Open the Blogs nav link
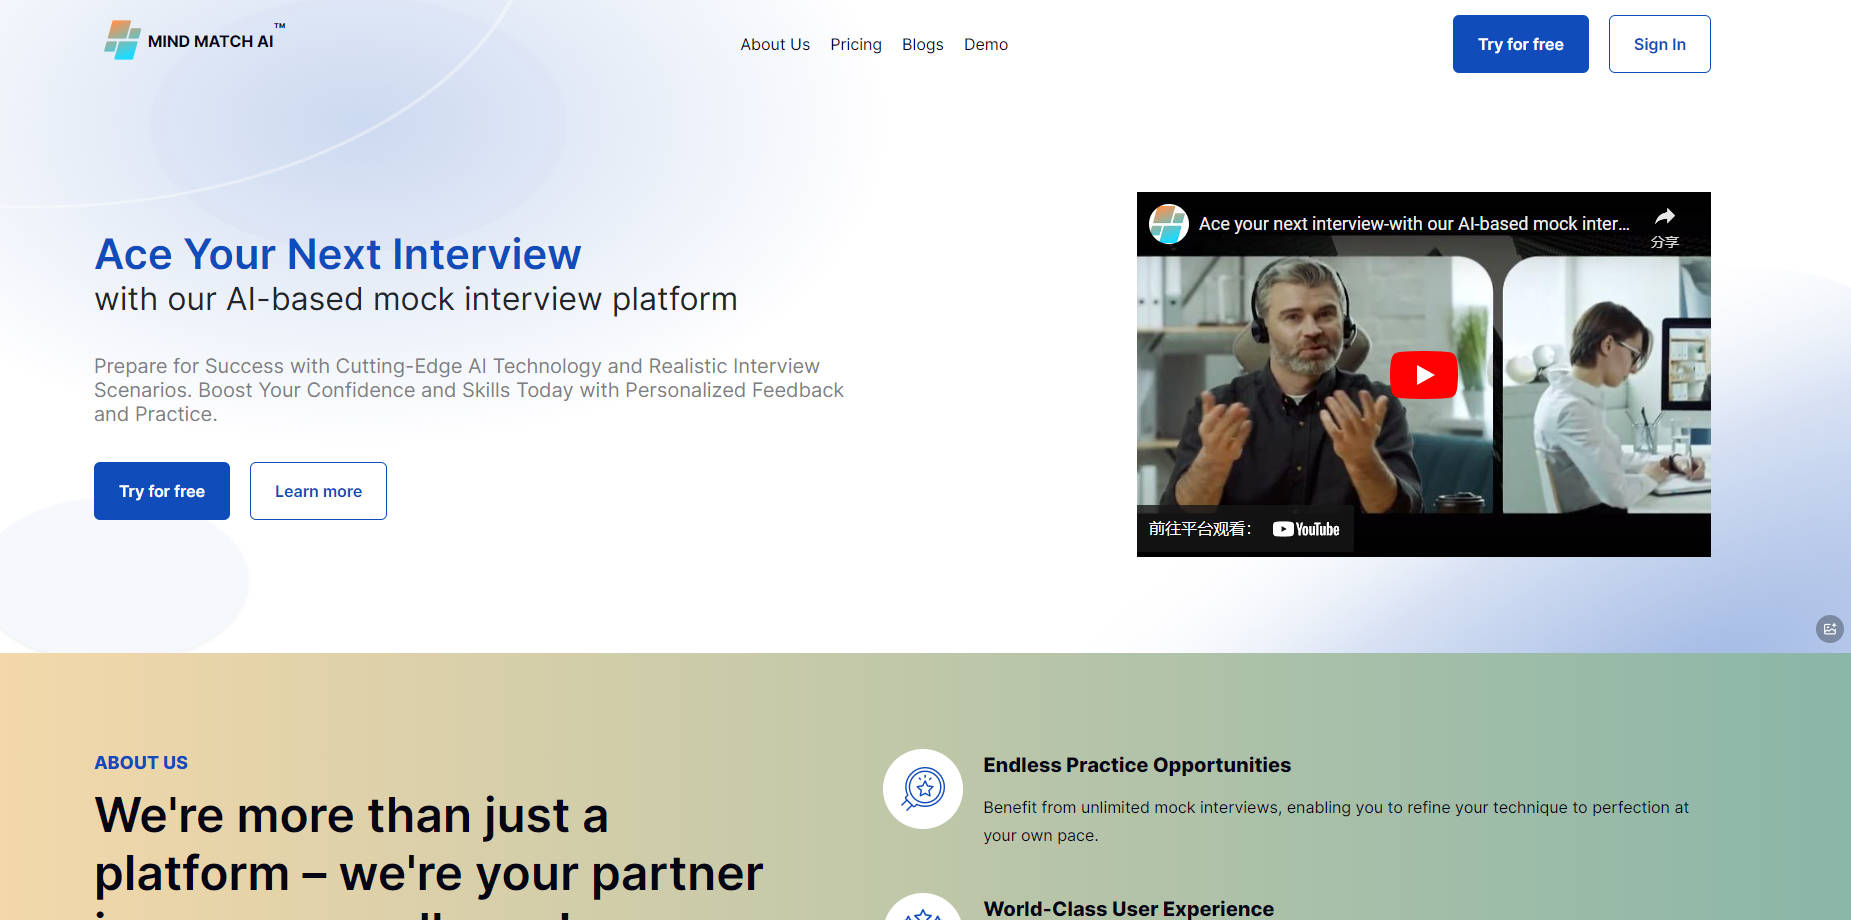This screenshot has height=920, width=1851. [x=922, y=44]
